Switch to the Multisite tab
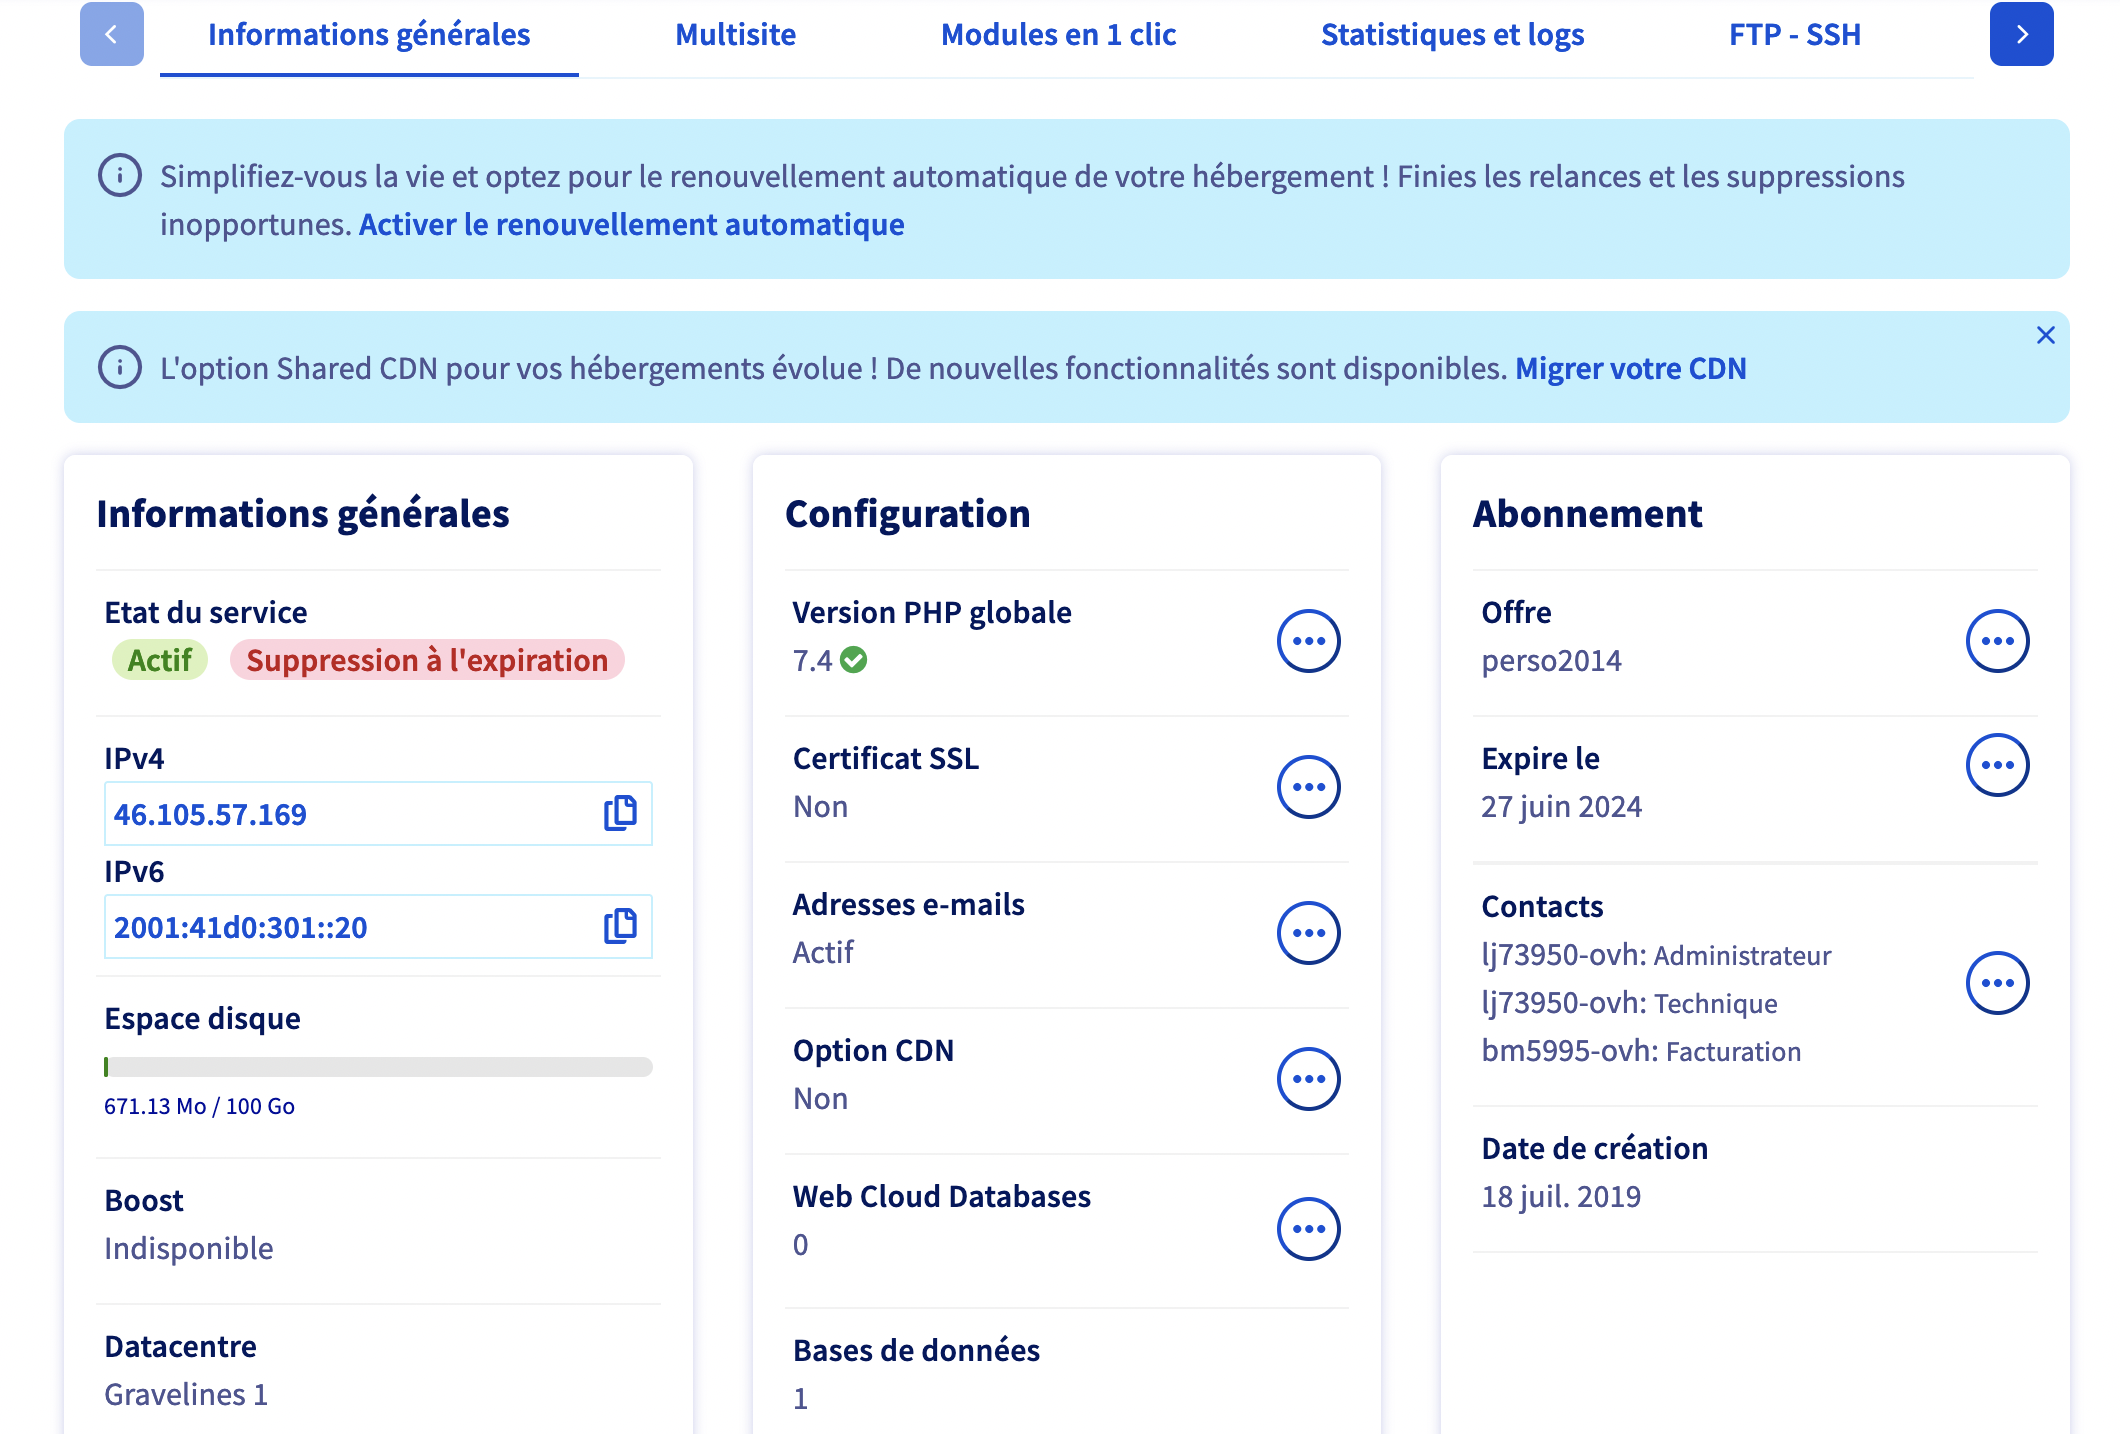 tap(735, 35)
